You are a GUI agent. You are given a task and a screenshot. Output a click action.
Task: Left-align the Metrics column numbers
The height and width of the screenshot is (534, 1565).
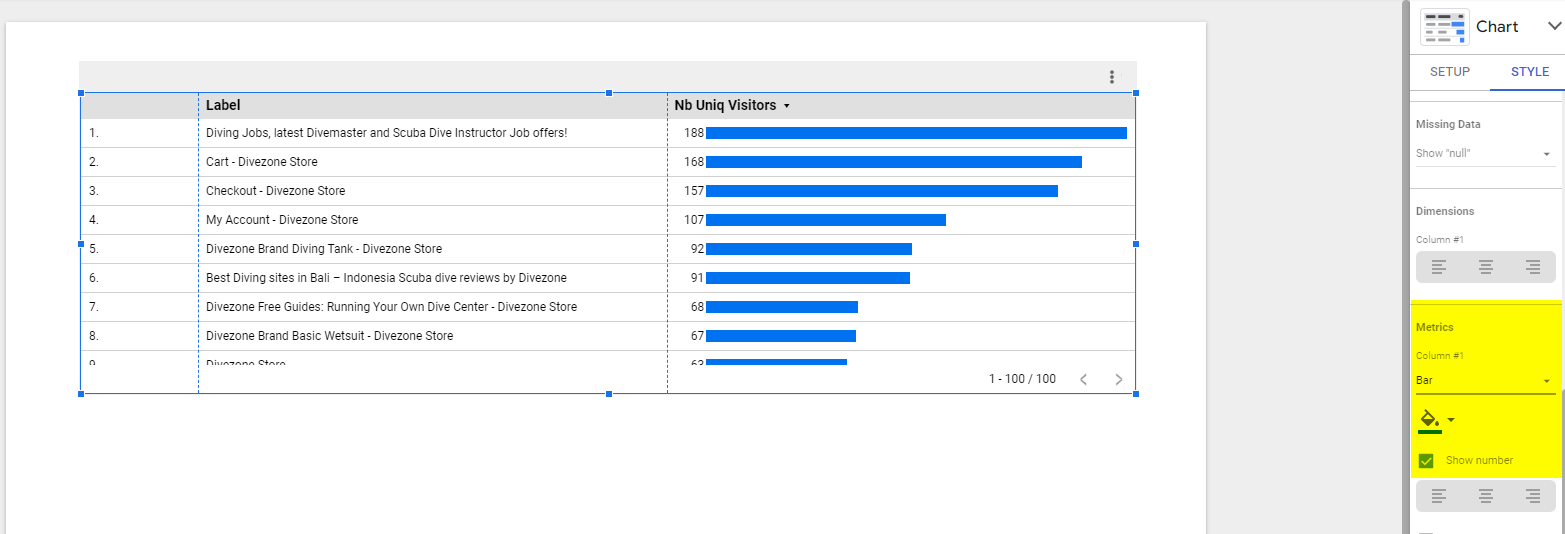click(x=1439, y=495)
